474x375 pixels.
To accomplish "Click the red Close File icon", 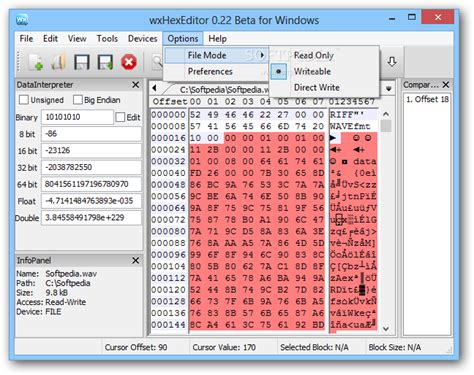I will pyautogui.click(x=129, y=62).
